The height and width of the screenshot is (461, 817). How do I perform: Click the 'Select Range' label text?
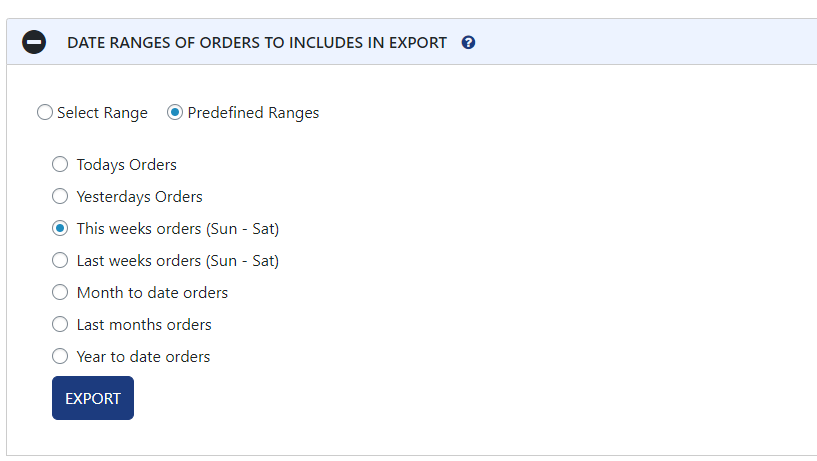[x=102, y=113]
